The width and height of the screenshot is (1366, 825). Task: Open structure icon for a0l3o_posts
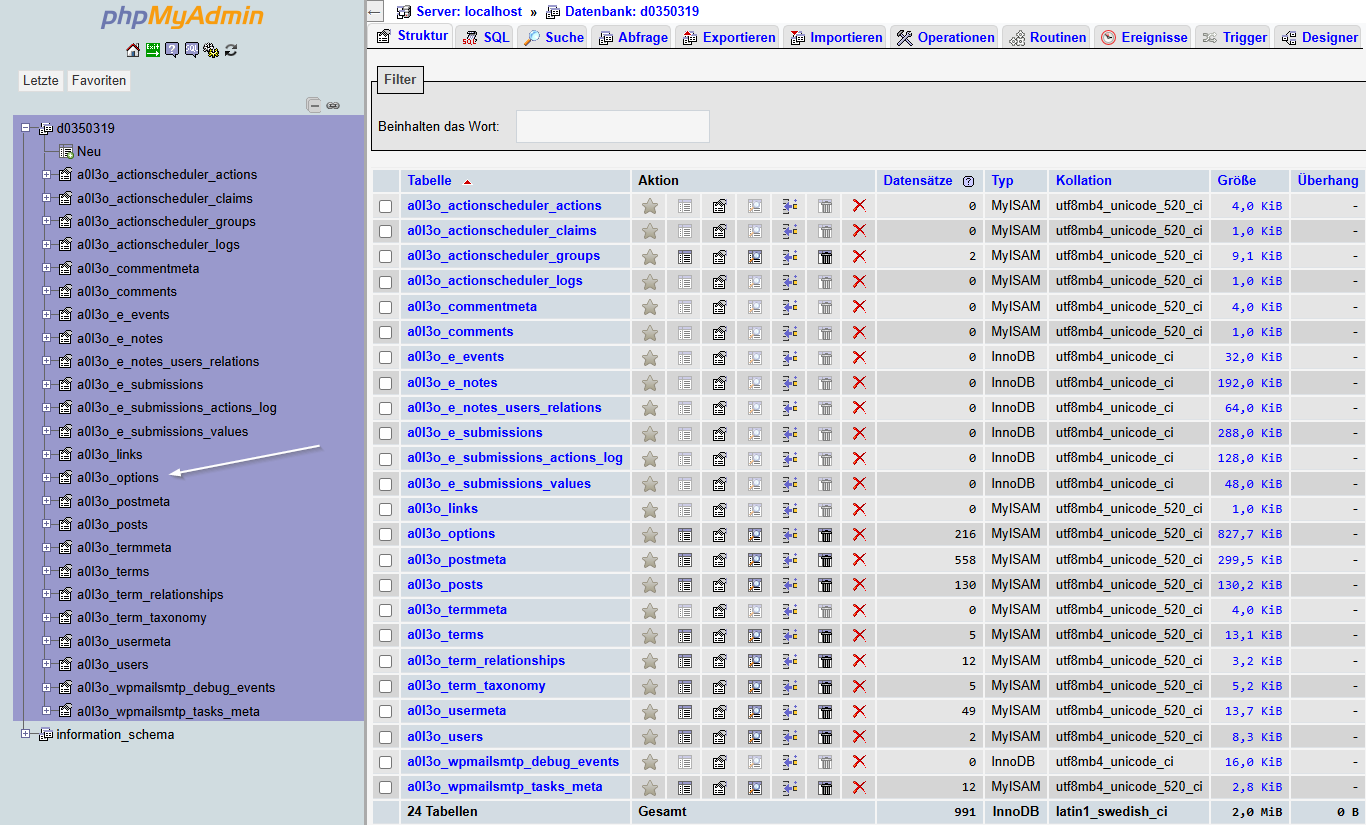pyautogui.click(x=720, y=585)
